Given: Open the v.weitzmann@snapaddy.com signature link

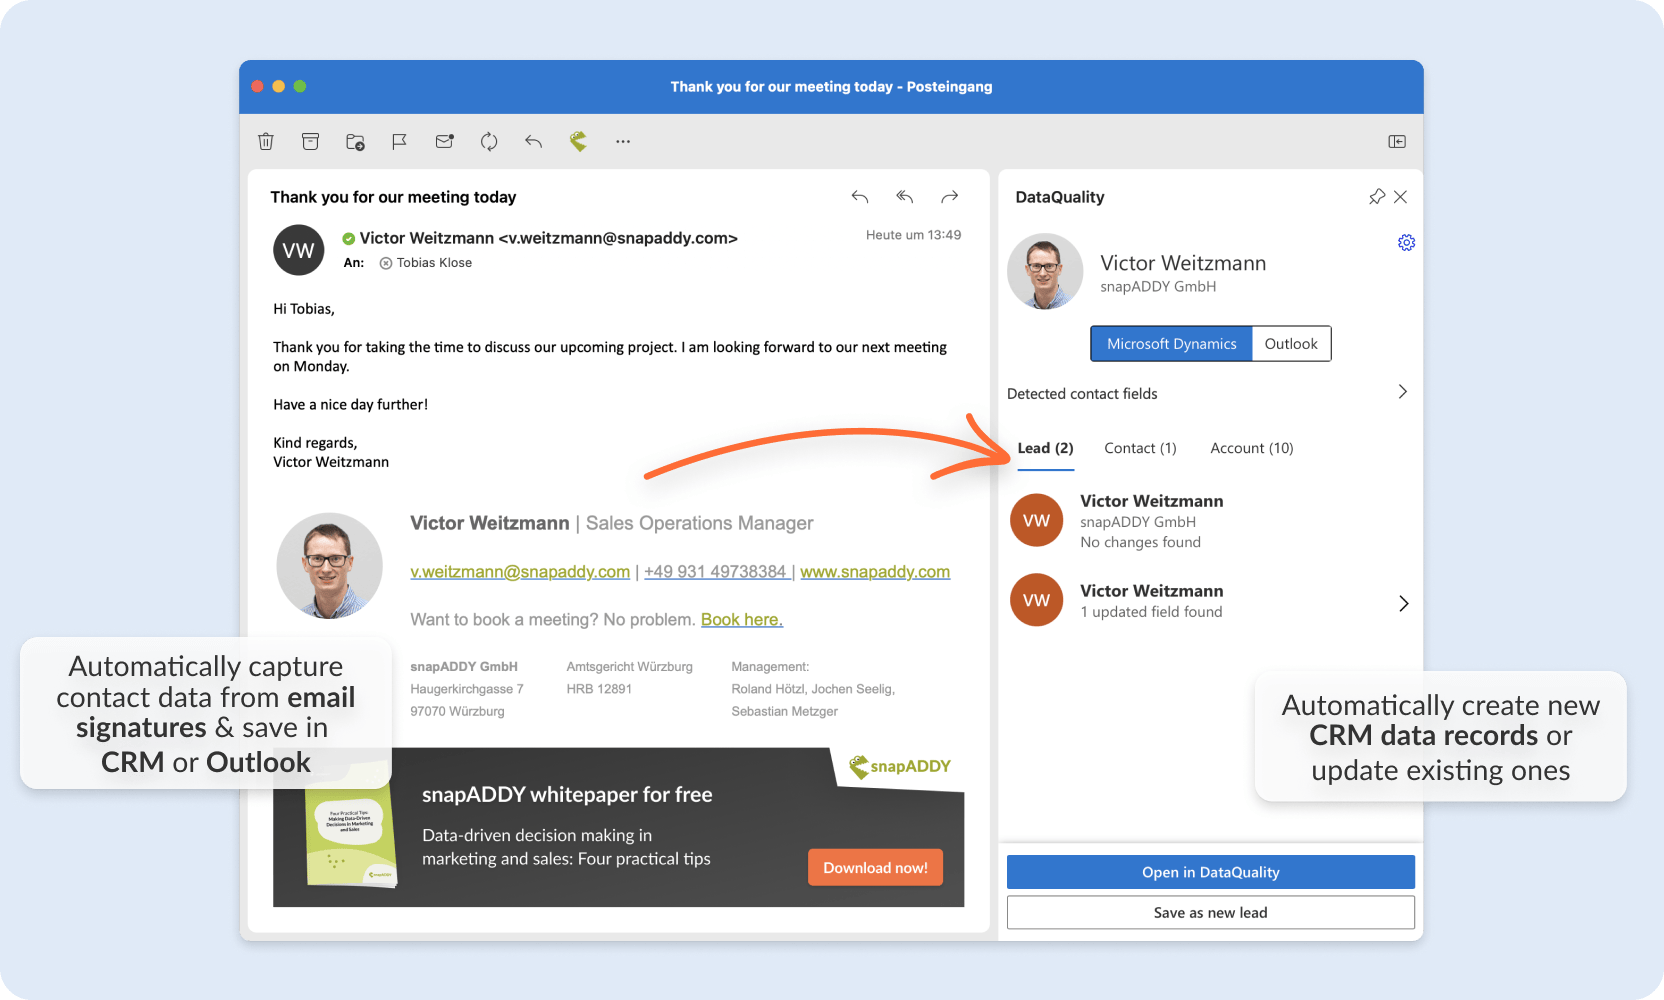Looking at the screenshot, I should [x=520, y=572].
